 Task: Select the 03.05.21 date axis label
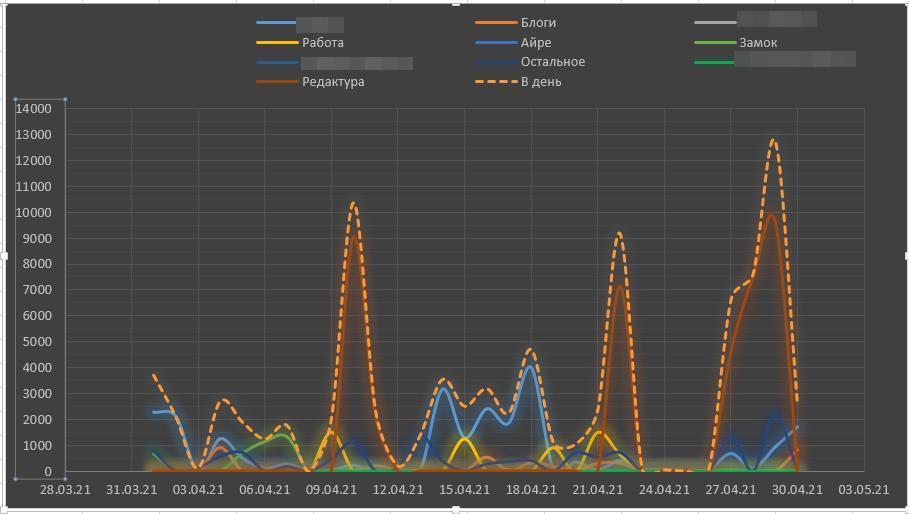tap(863, 490)
